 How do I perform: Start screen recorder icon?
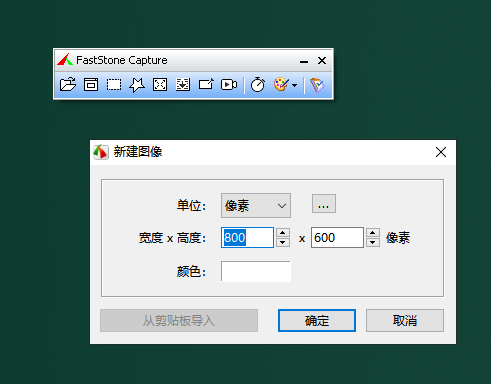click(229, 85)
